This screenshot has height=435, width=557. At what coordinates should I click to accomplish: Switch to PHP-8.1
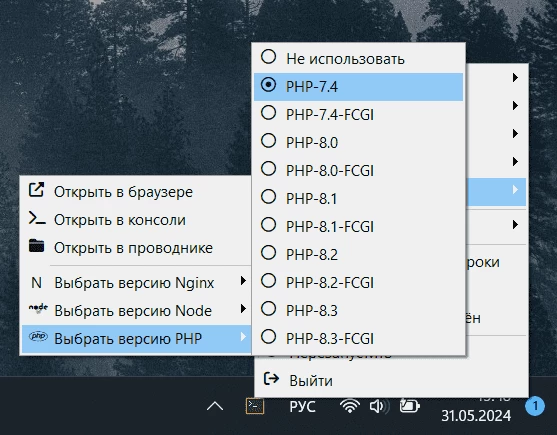pos(358,198)
